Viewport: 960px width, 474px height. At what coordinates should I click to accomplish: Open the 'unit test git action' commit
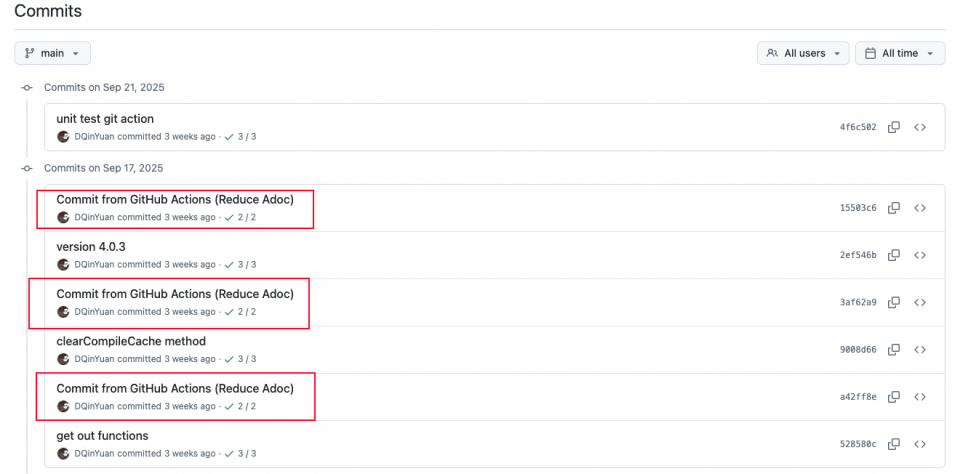click(x=105, y=119)
